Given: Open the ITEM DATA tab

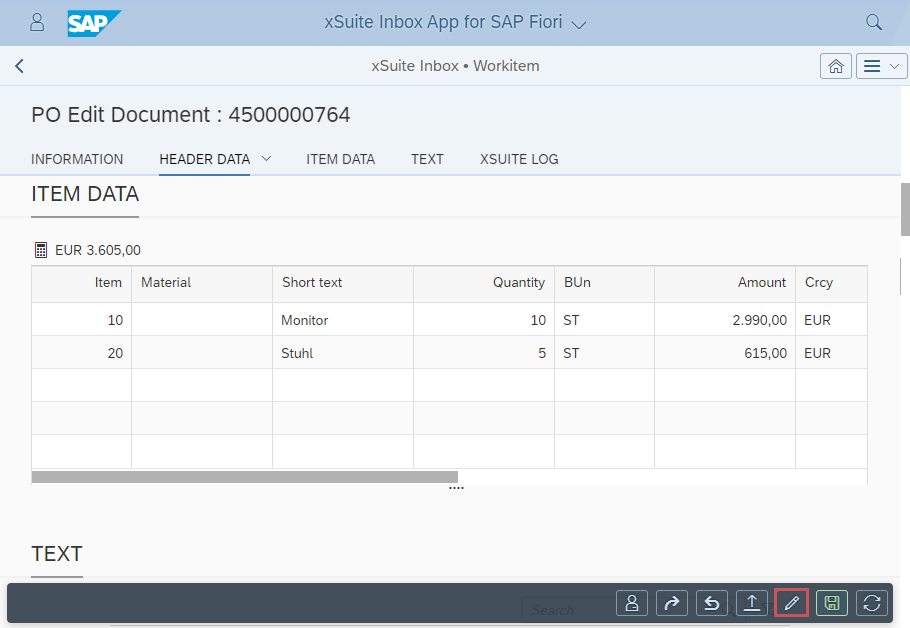Looking at the screenshot, I should 340,159.
